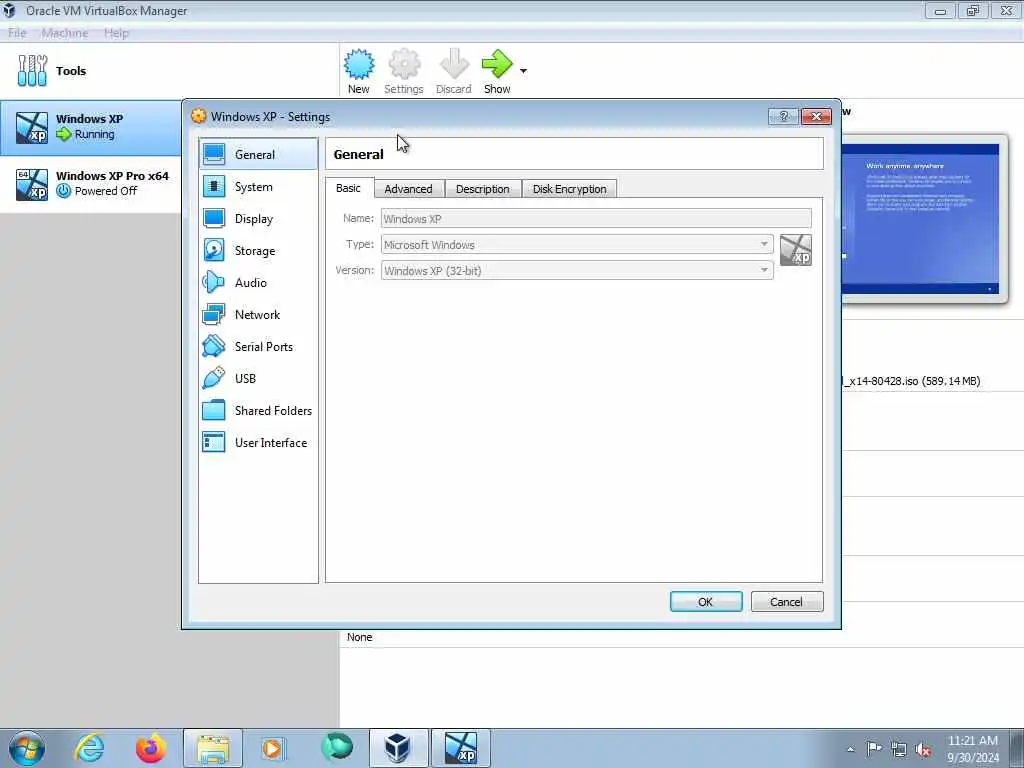Open Internet Explorer from the taskbar

click(89, 748)
